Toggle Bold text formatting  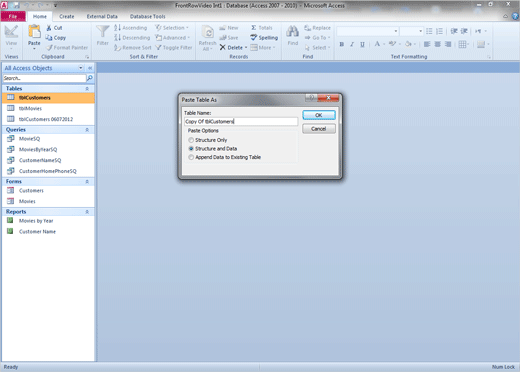[x=342, y=44]
